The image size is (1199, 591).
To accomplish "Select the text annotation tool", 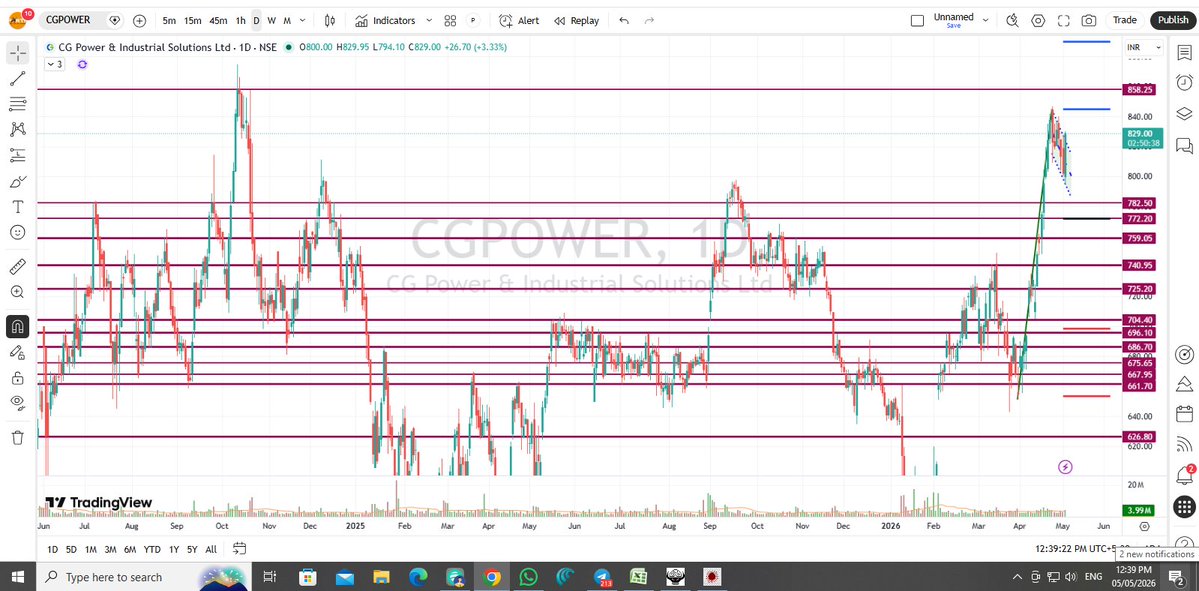I will point(18,206).
